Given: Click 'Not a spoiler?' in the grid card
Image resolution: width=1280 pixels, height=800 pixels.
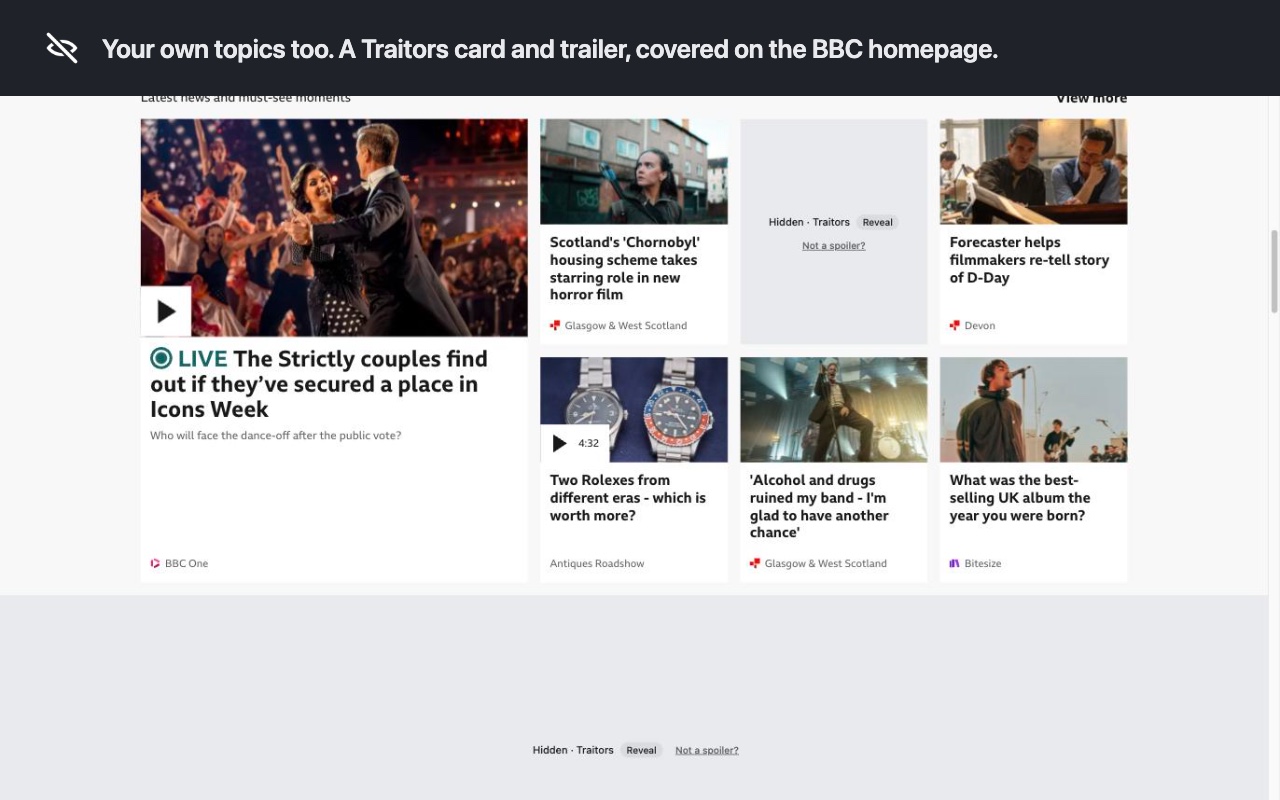Looking at the screenshot, I should tap(833, 246).
